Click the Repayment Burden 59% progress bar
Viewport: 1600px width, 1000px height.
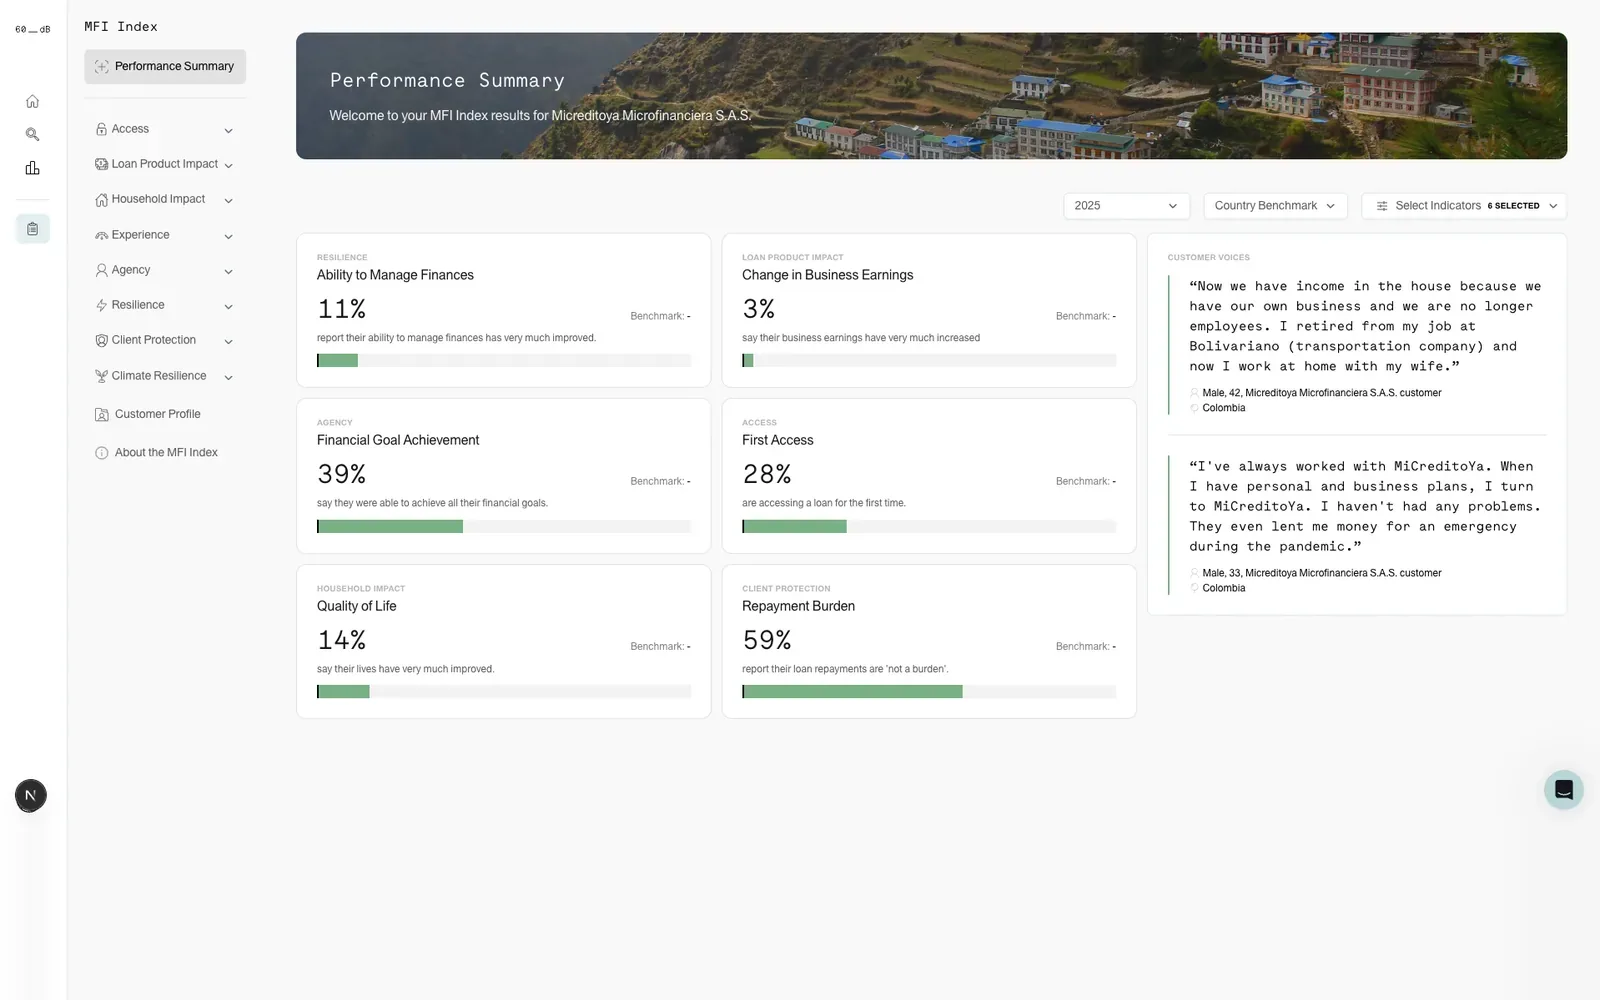coord(929,692)
